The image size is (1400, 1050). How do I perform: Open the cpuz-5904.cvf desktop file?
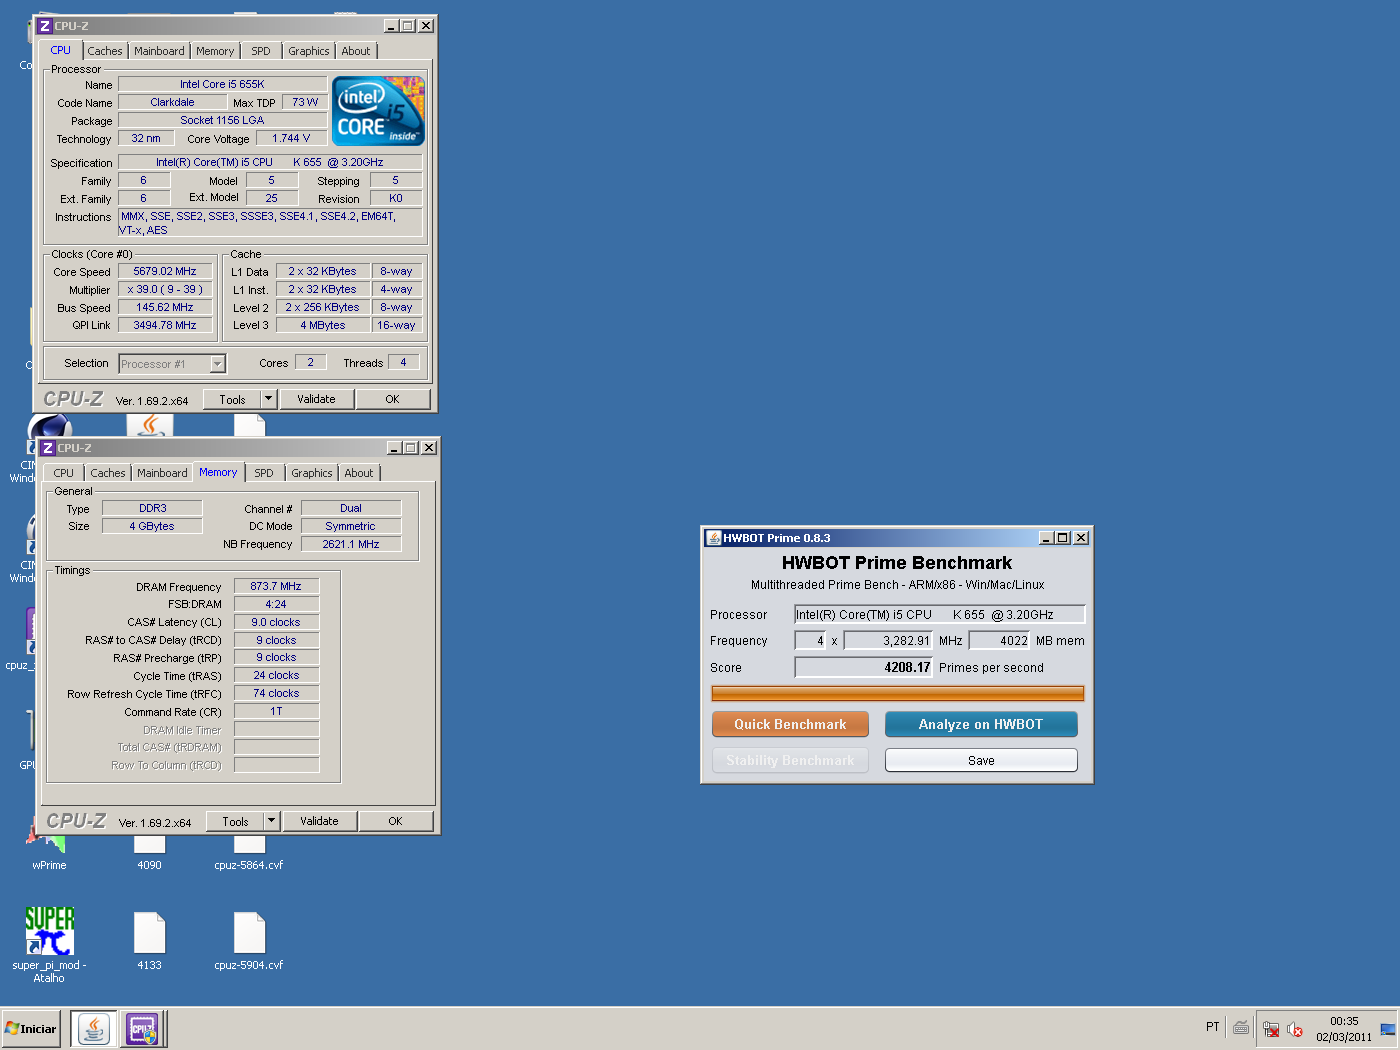point(249,941)
